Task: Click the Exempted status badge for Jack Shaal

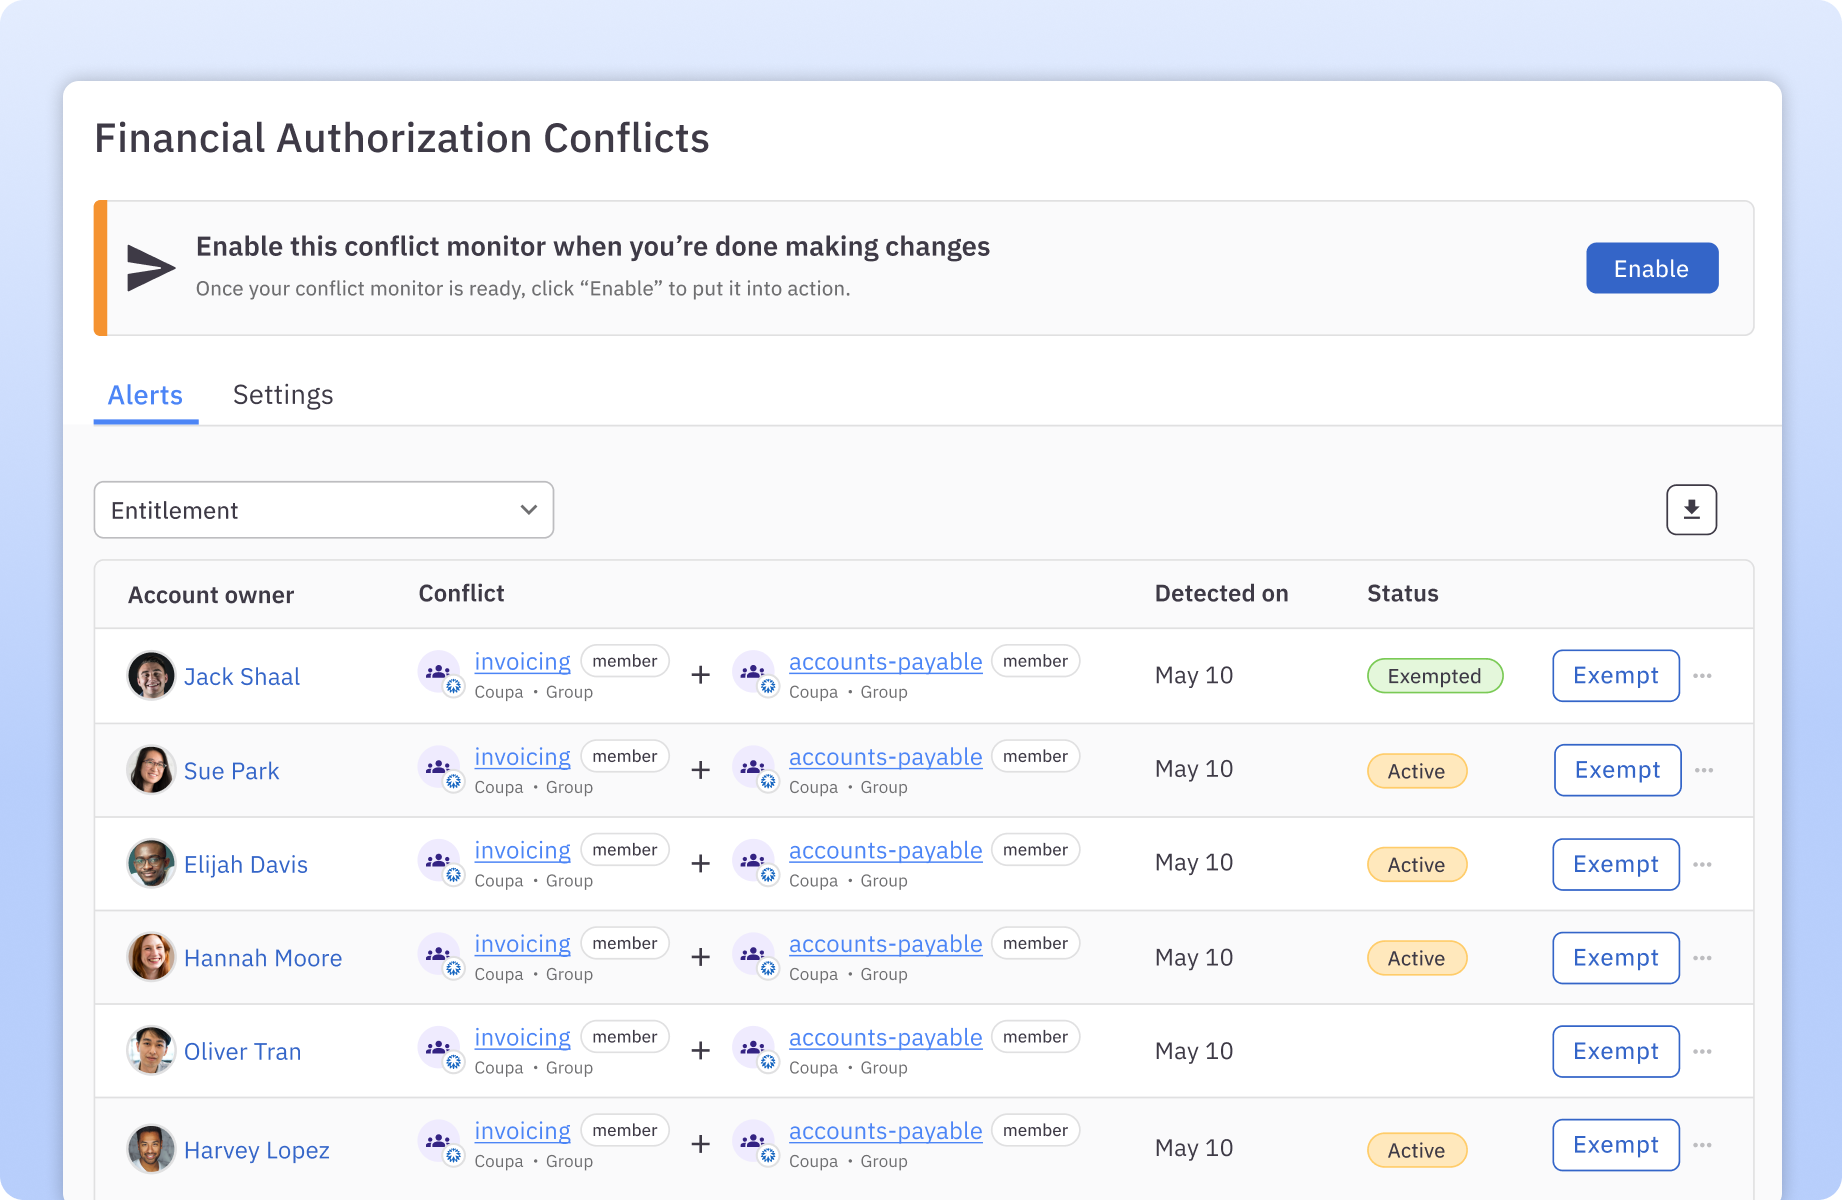Action: [x=1434, y=676]
